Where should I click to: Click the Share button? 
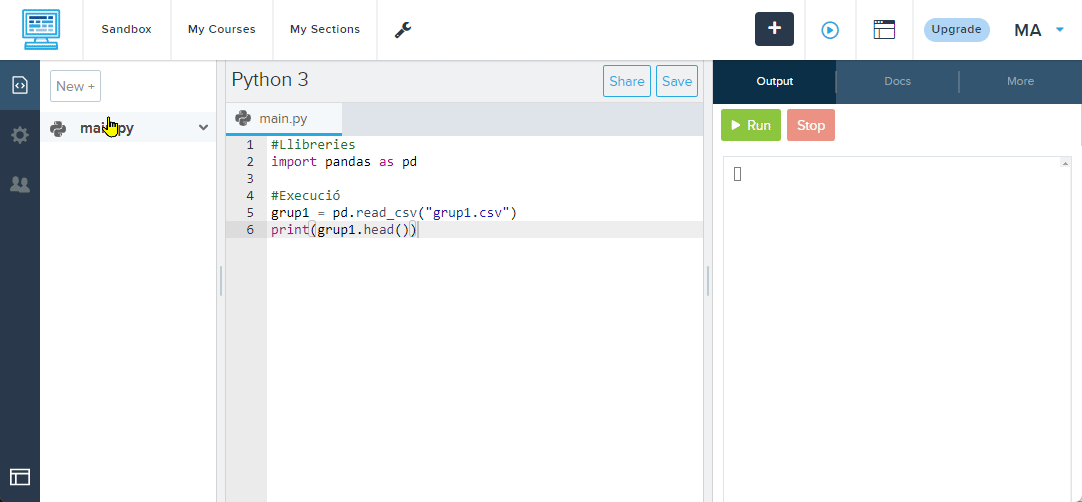point(626,82)
